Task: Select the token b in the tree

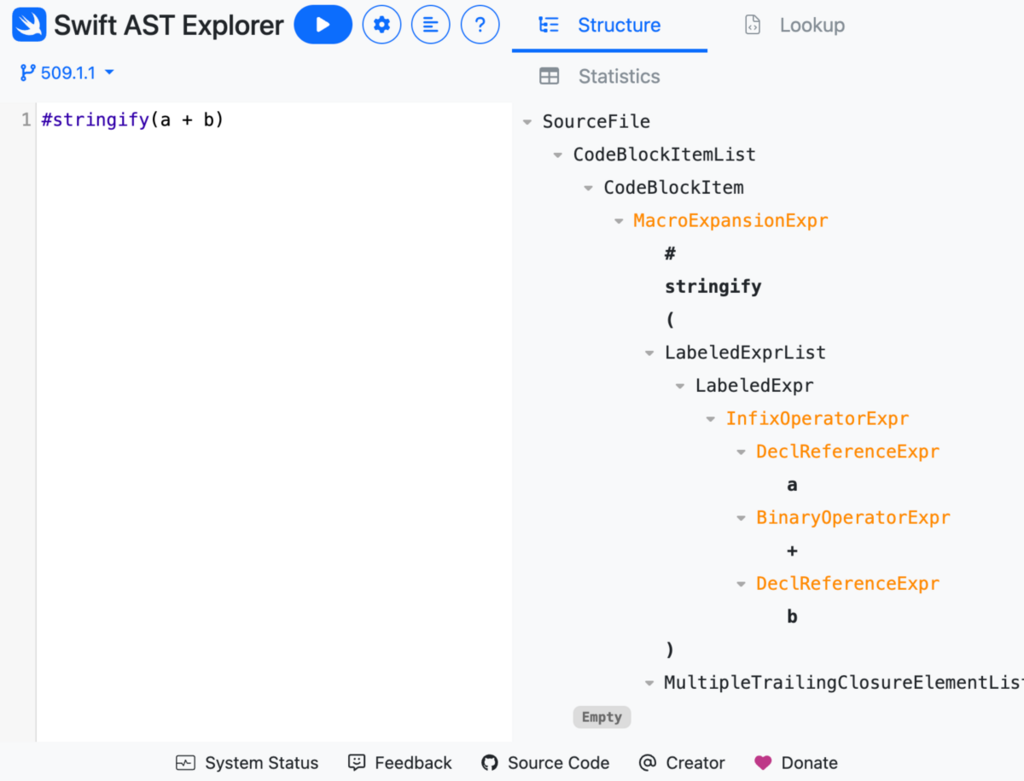Action: click(792, 616)
